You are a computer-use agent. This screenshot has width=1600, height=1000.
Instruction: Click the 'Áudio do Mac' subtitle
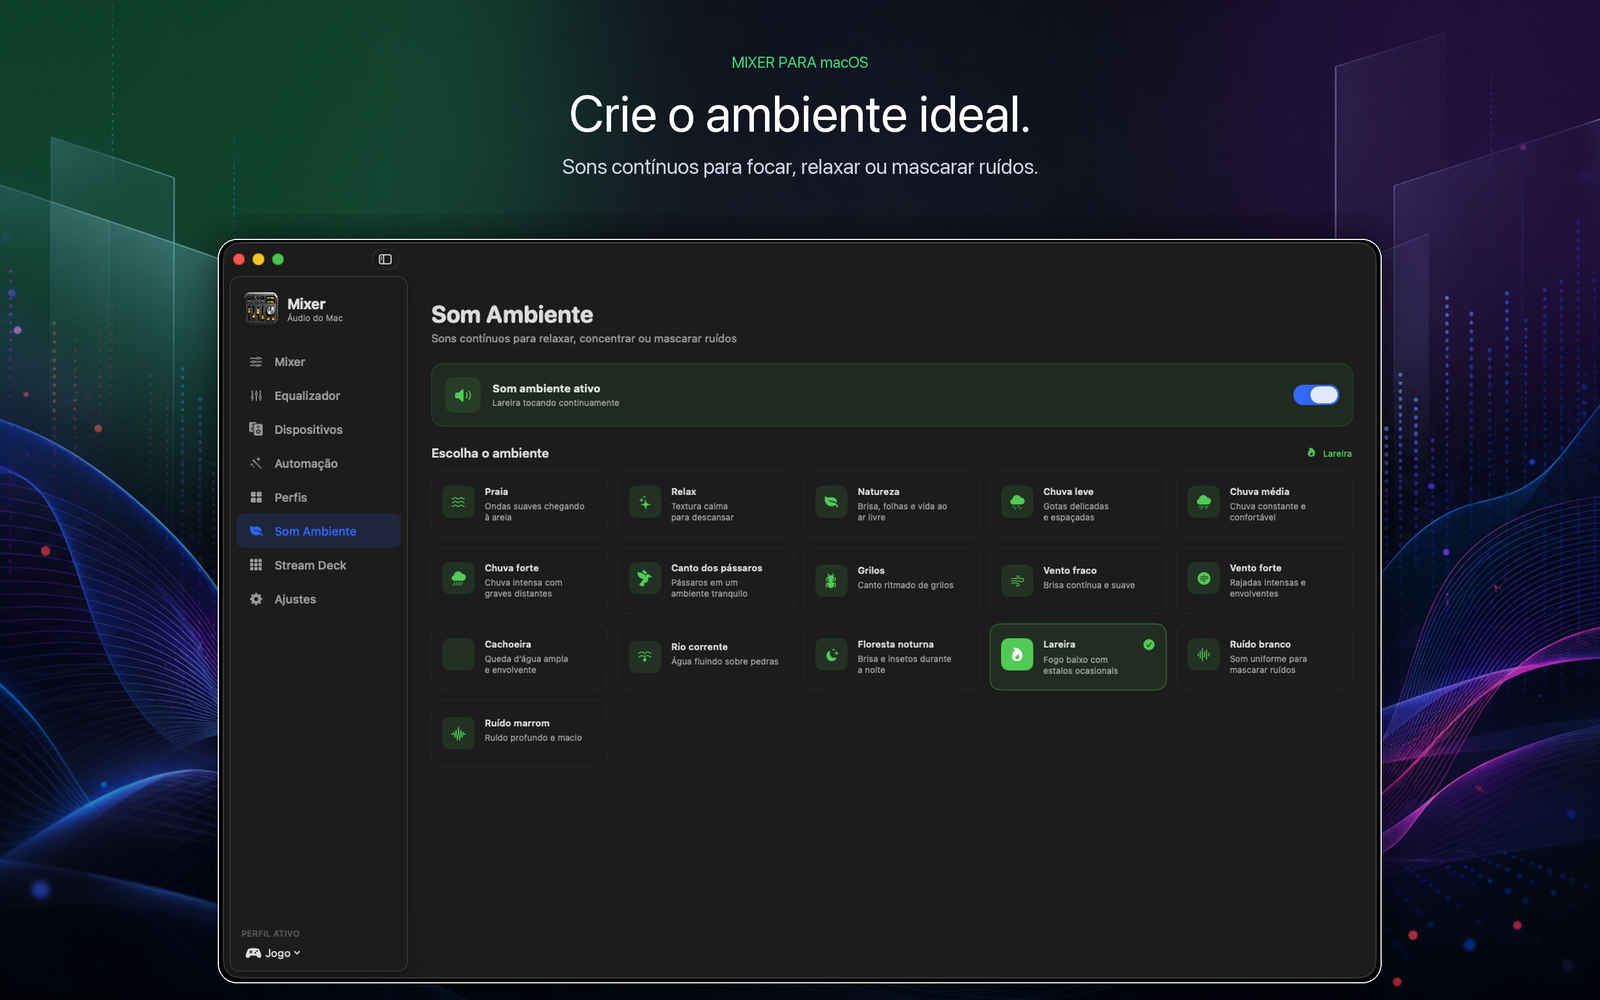[x=315, y=318]
